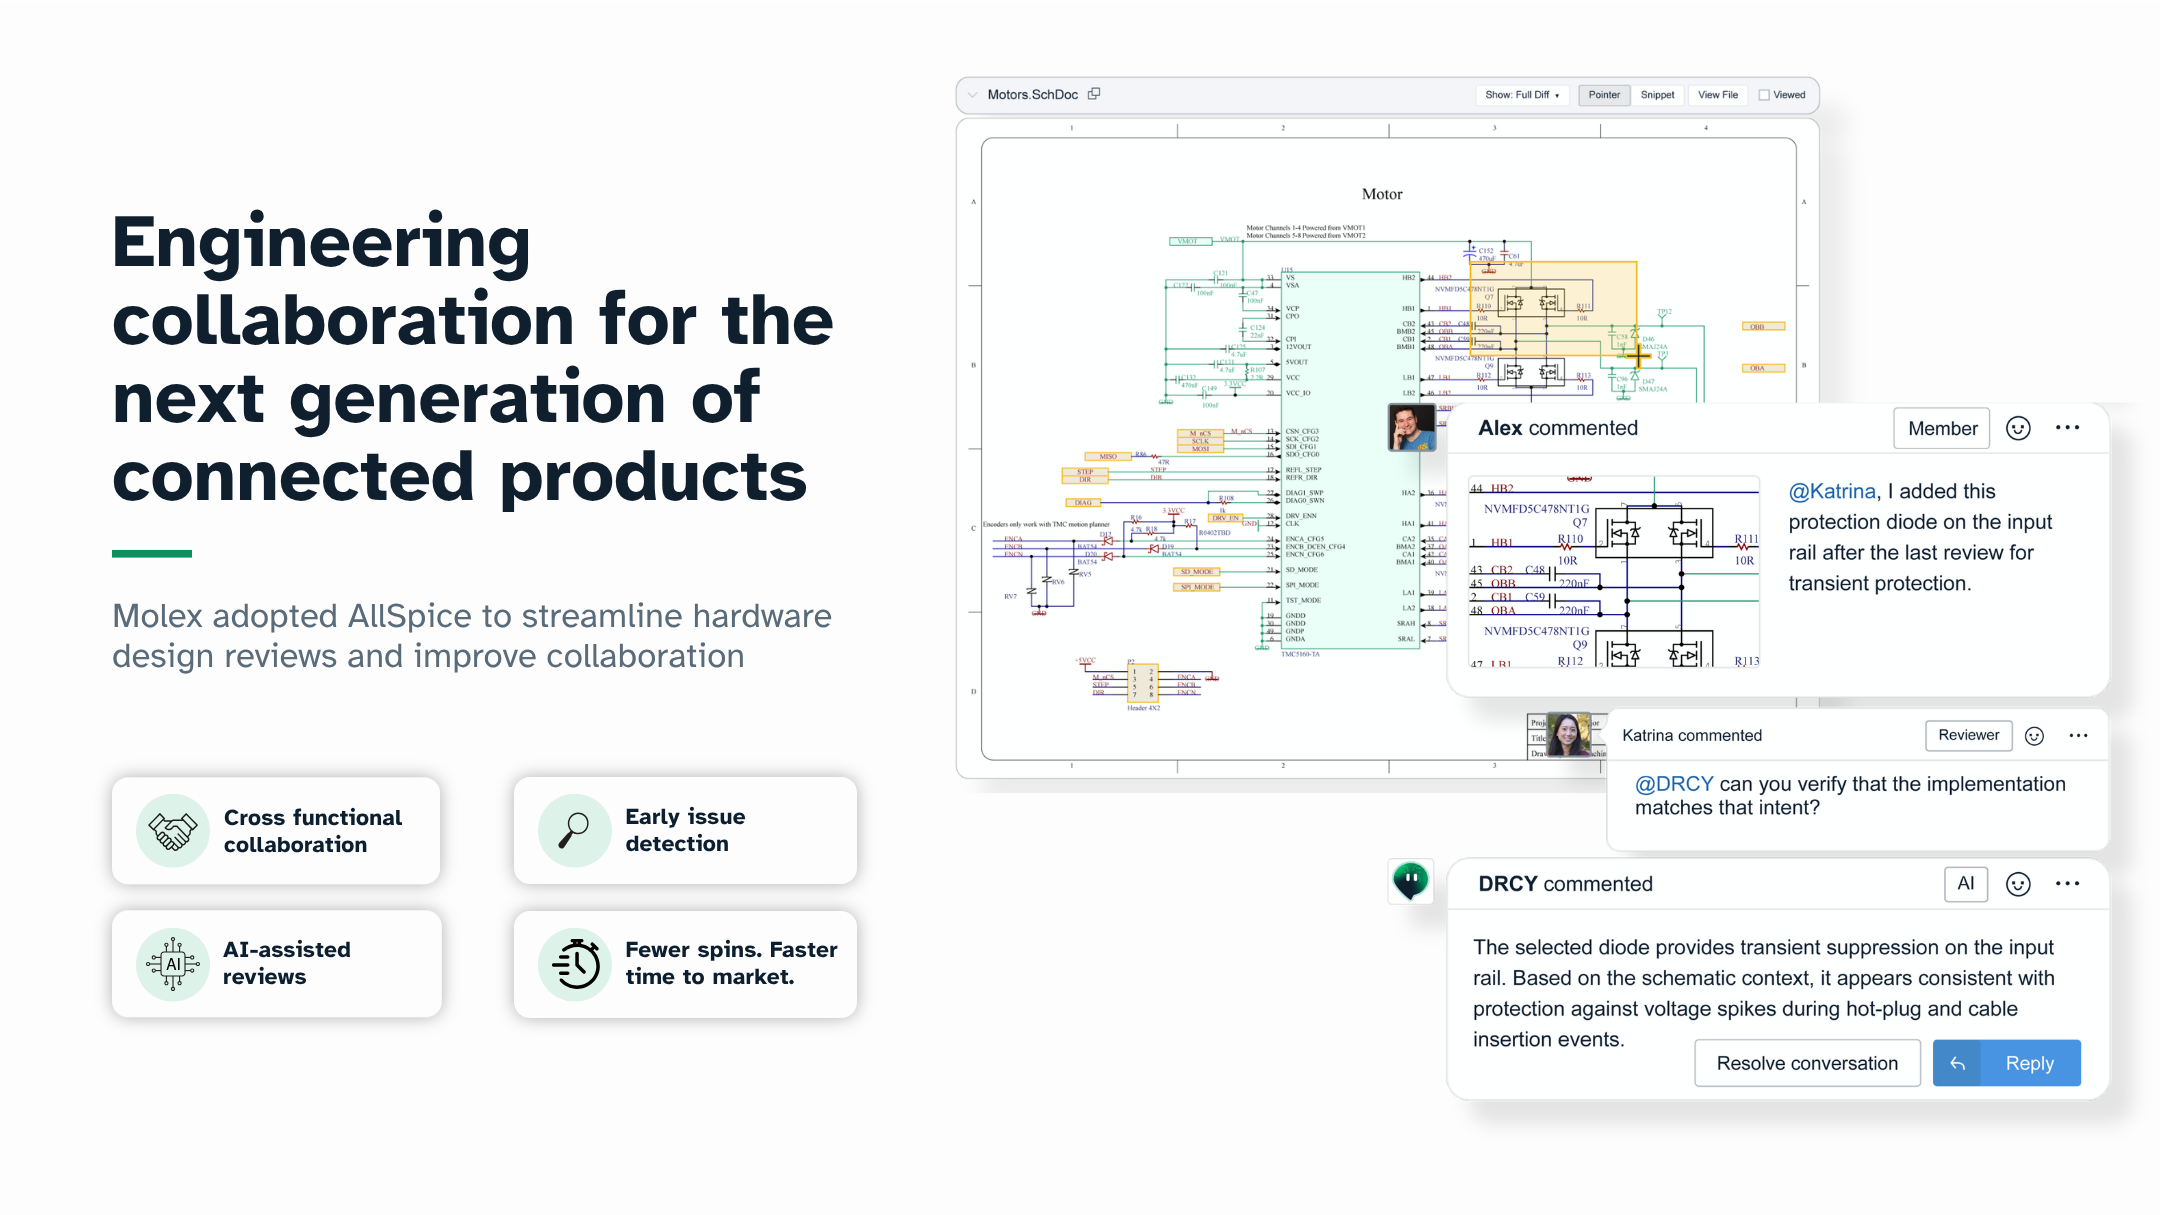This screenshot has height=1215, width=2161.
Task: Click the AI-assisted reviews chip icon
Action: pyautogui.click(x=173, y=964)
